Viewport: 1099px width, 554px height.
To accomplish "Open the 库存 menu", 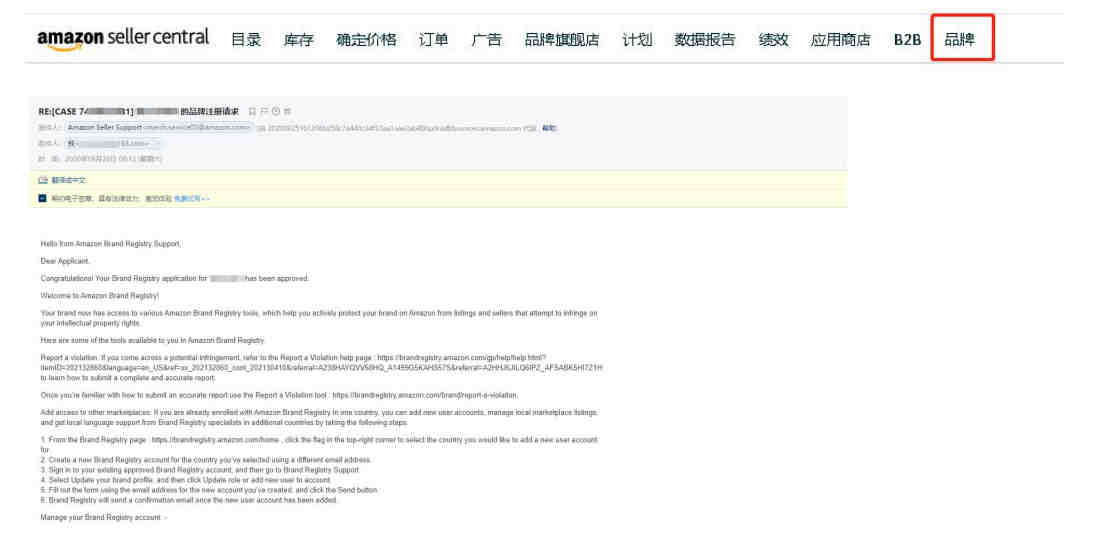I will 299,40.
